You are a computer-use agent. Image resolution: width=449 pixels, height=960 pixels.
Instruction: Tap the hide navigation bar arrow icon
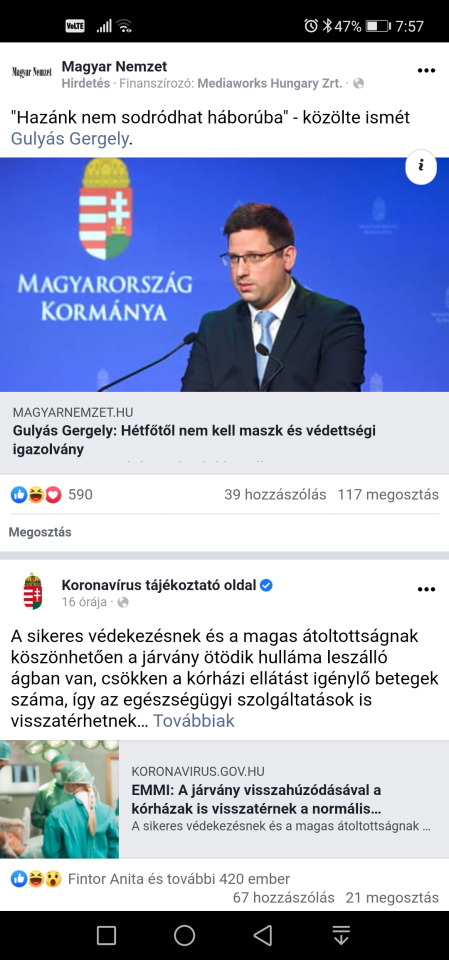pos(341,935)
